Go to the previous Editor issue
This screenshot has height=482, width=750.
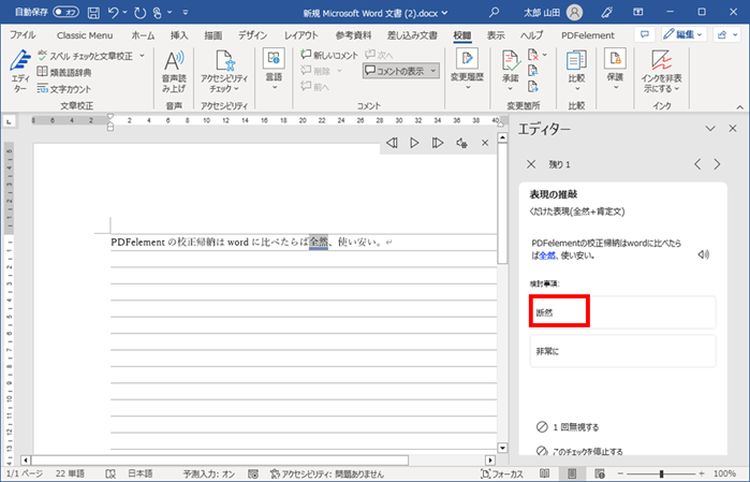[x=697, y=164]
